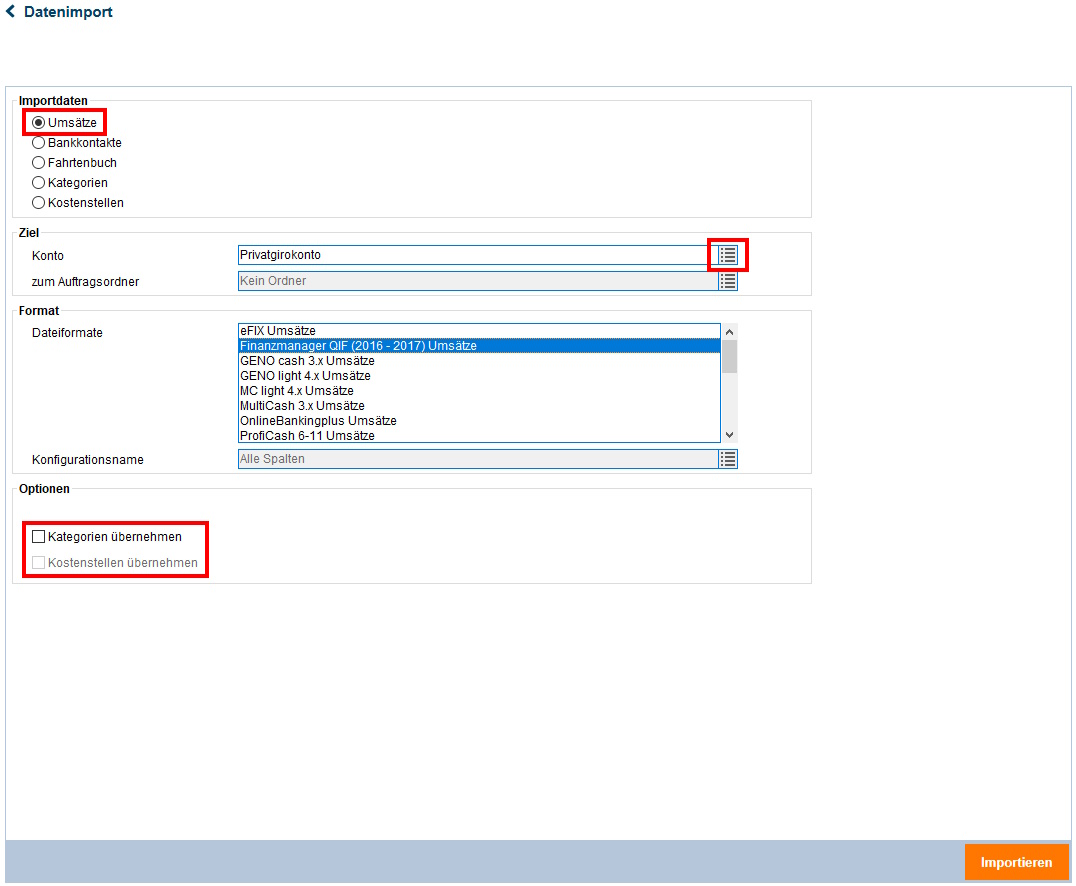This screenshot has height=886, width=1076.
Task: Open the Konfigurationsname list icon
Action: tap(728, 459)
